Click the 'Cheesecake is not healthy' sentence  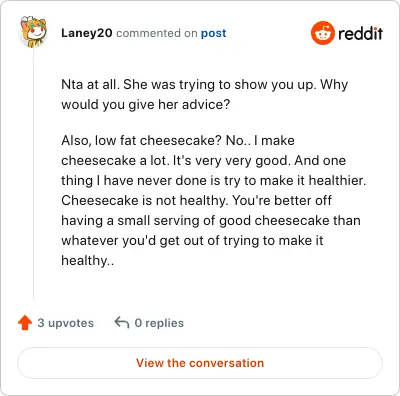pyautogui.click(x=145, y=201)
